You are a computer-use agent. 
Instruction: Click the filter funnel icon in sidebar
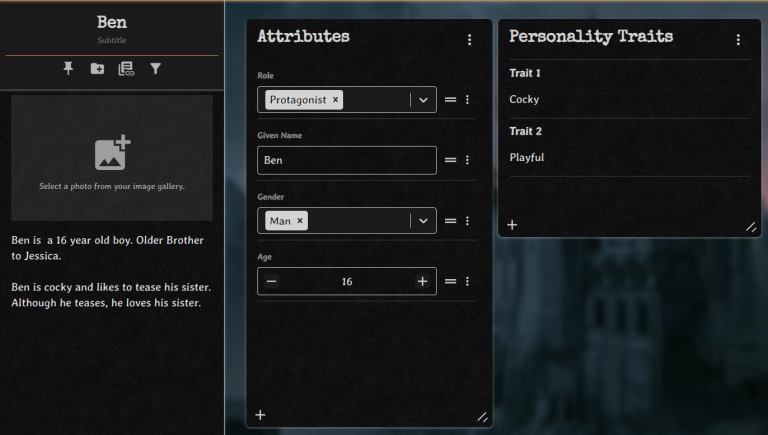tap(156, 68)
